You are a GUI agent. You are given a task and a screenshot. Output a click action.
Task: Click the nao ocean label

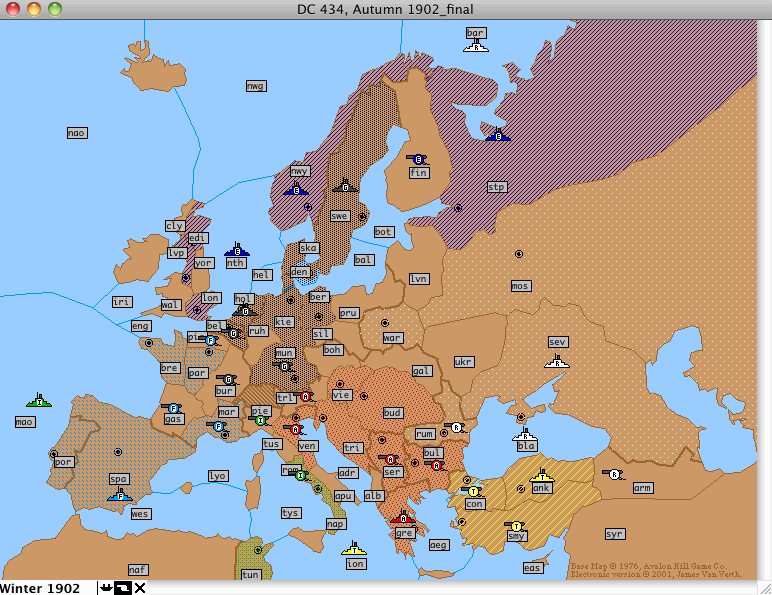(77, 133)
